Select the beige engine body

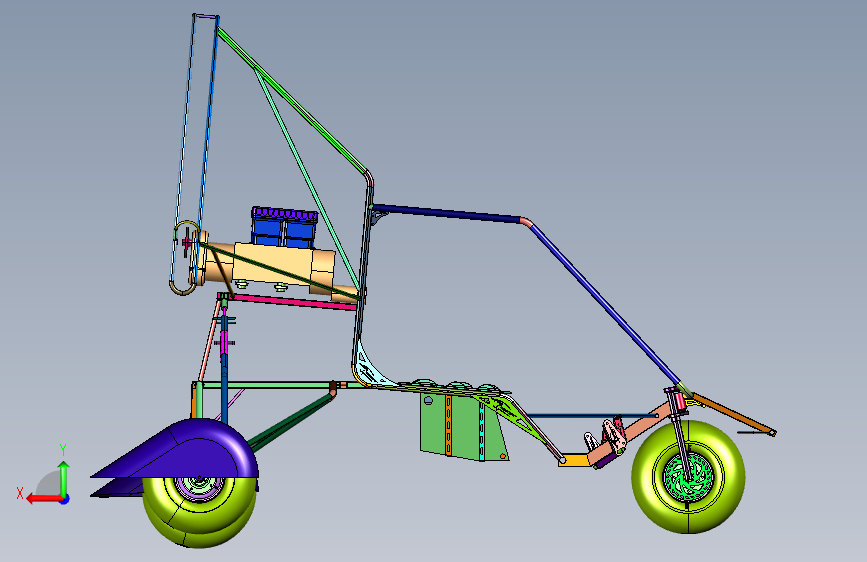pos(271,264)
